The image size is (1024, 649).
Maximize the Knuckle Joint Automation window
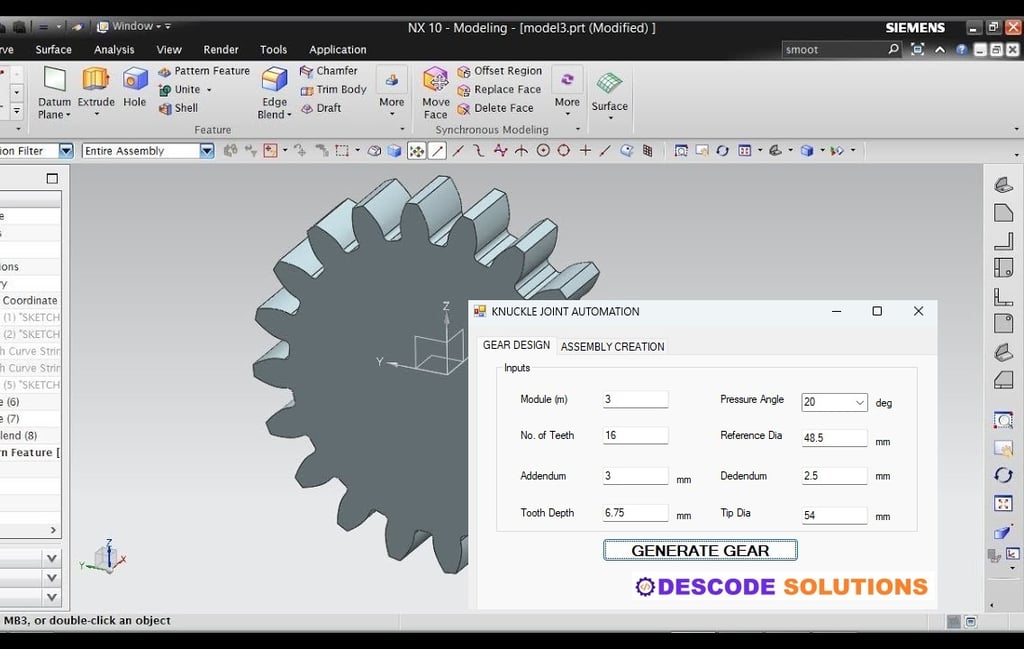coord(877,311)
